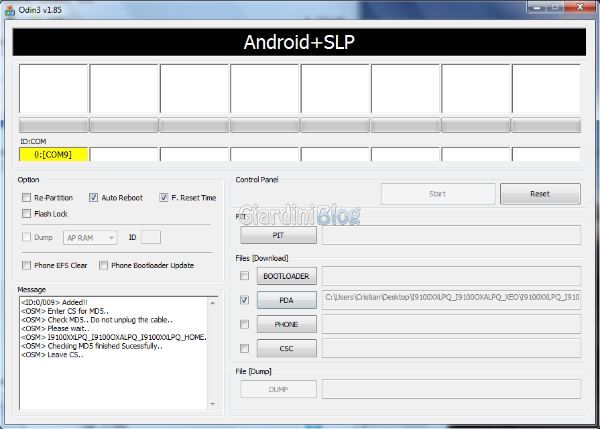The height and width of the screenshot is (429, 600).
Task: Click the first progress bar under device slots
Action: [x=53, y=125]
